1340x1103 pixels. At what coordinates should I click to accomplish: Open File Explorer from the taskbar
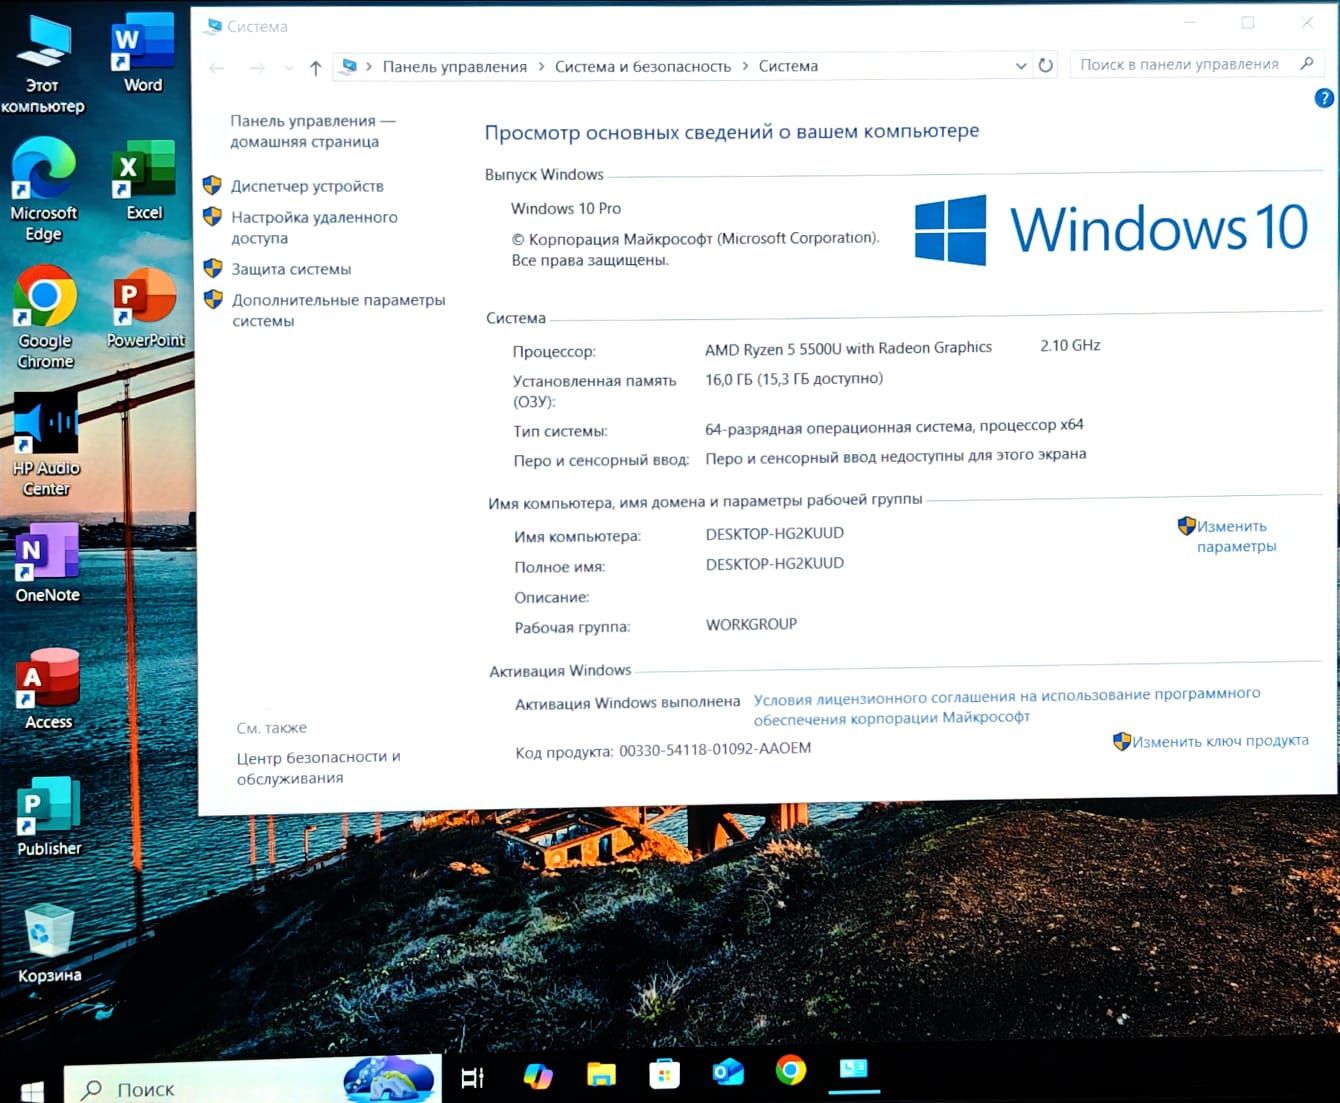coord(601,1075)
